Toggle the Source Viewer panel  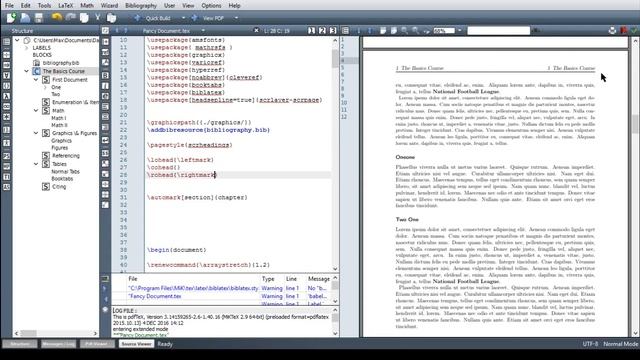[136, 344]
